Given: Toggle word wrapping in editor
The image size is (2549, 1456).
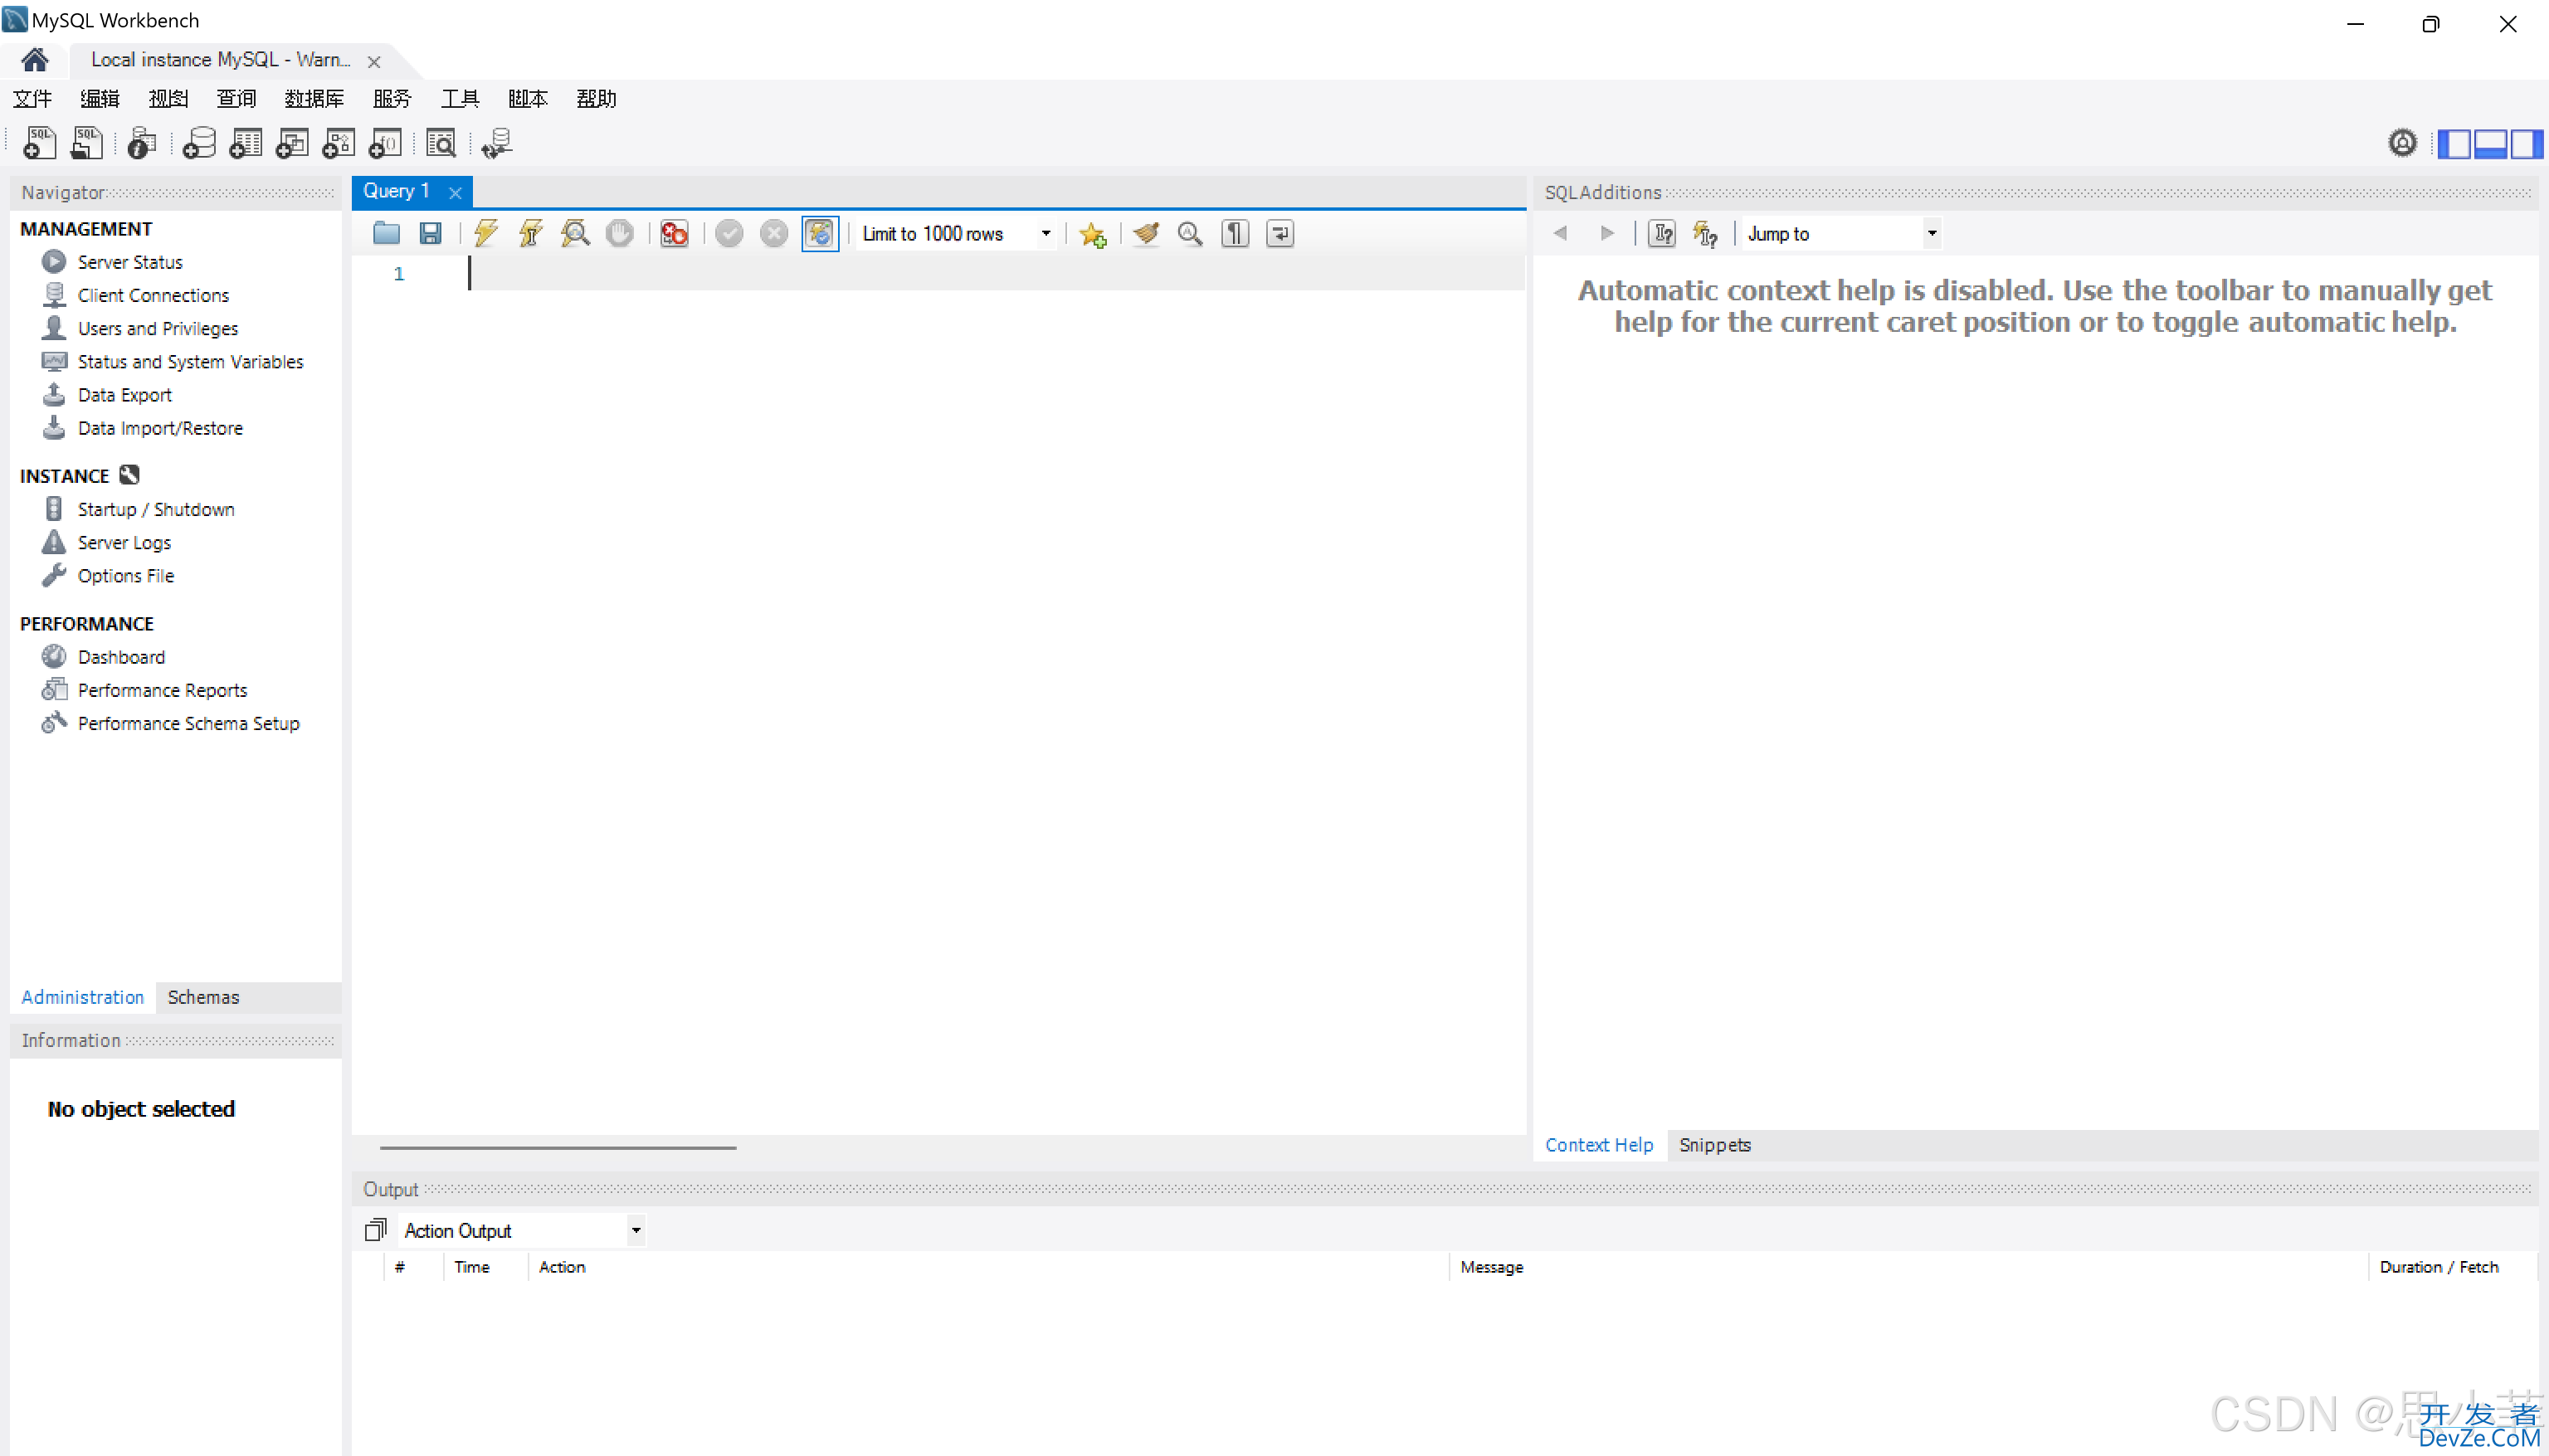Looking at the screenshot, I should (1280, 233).
